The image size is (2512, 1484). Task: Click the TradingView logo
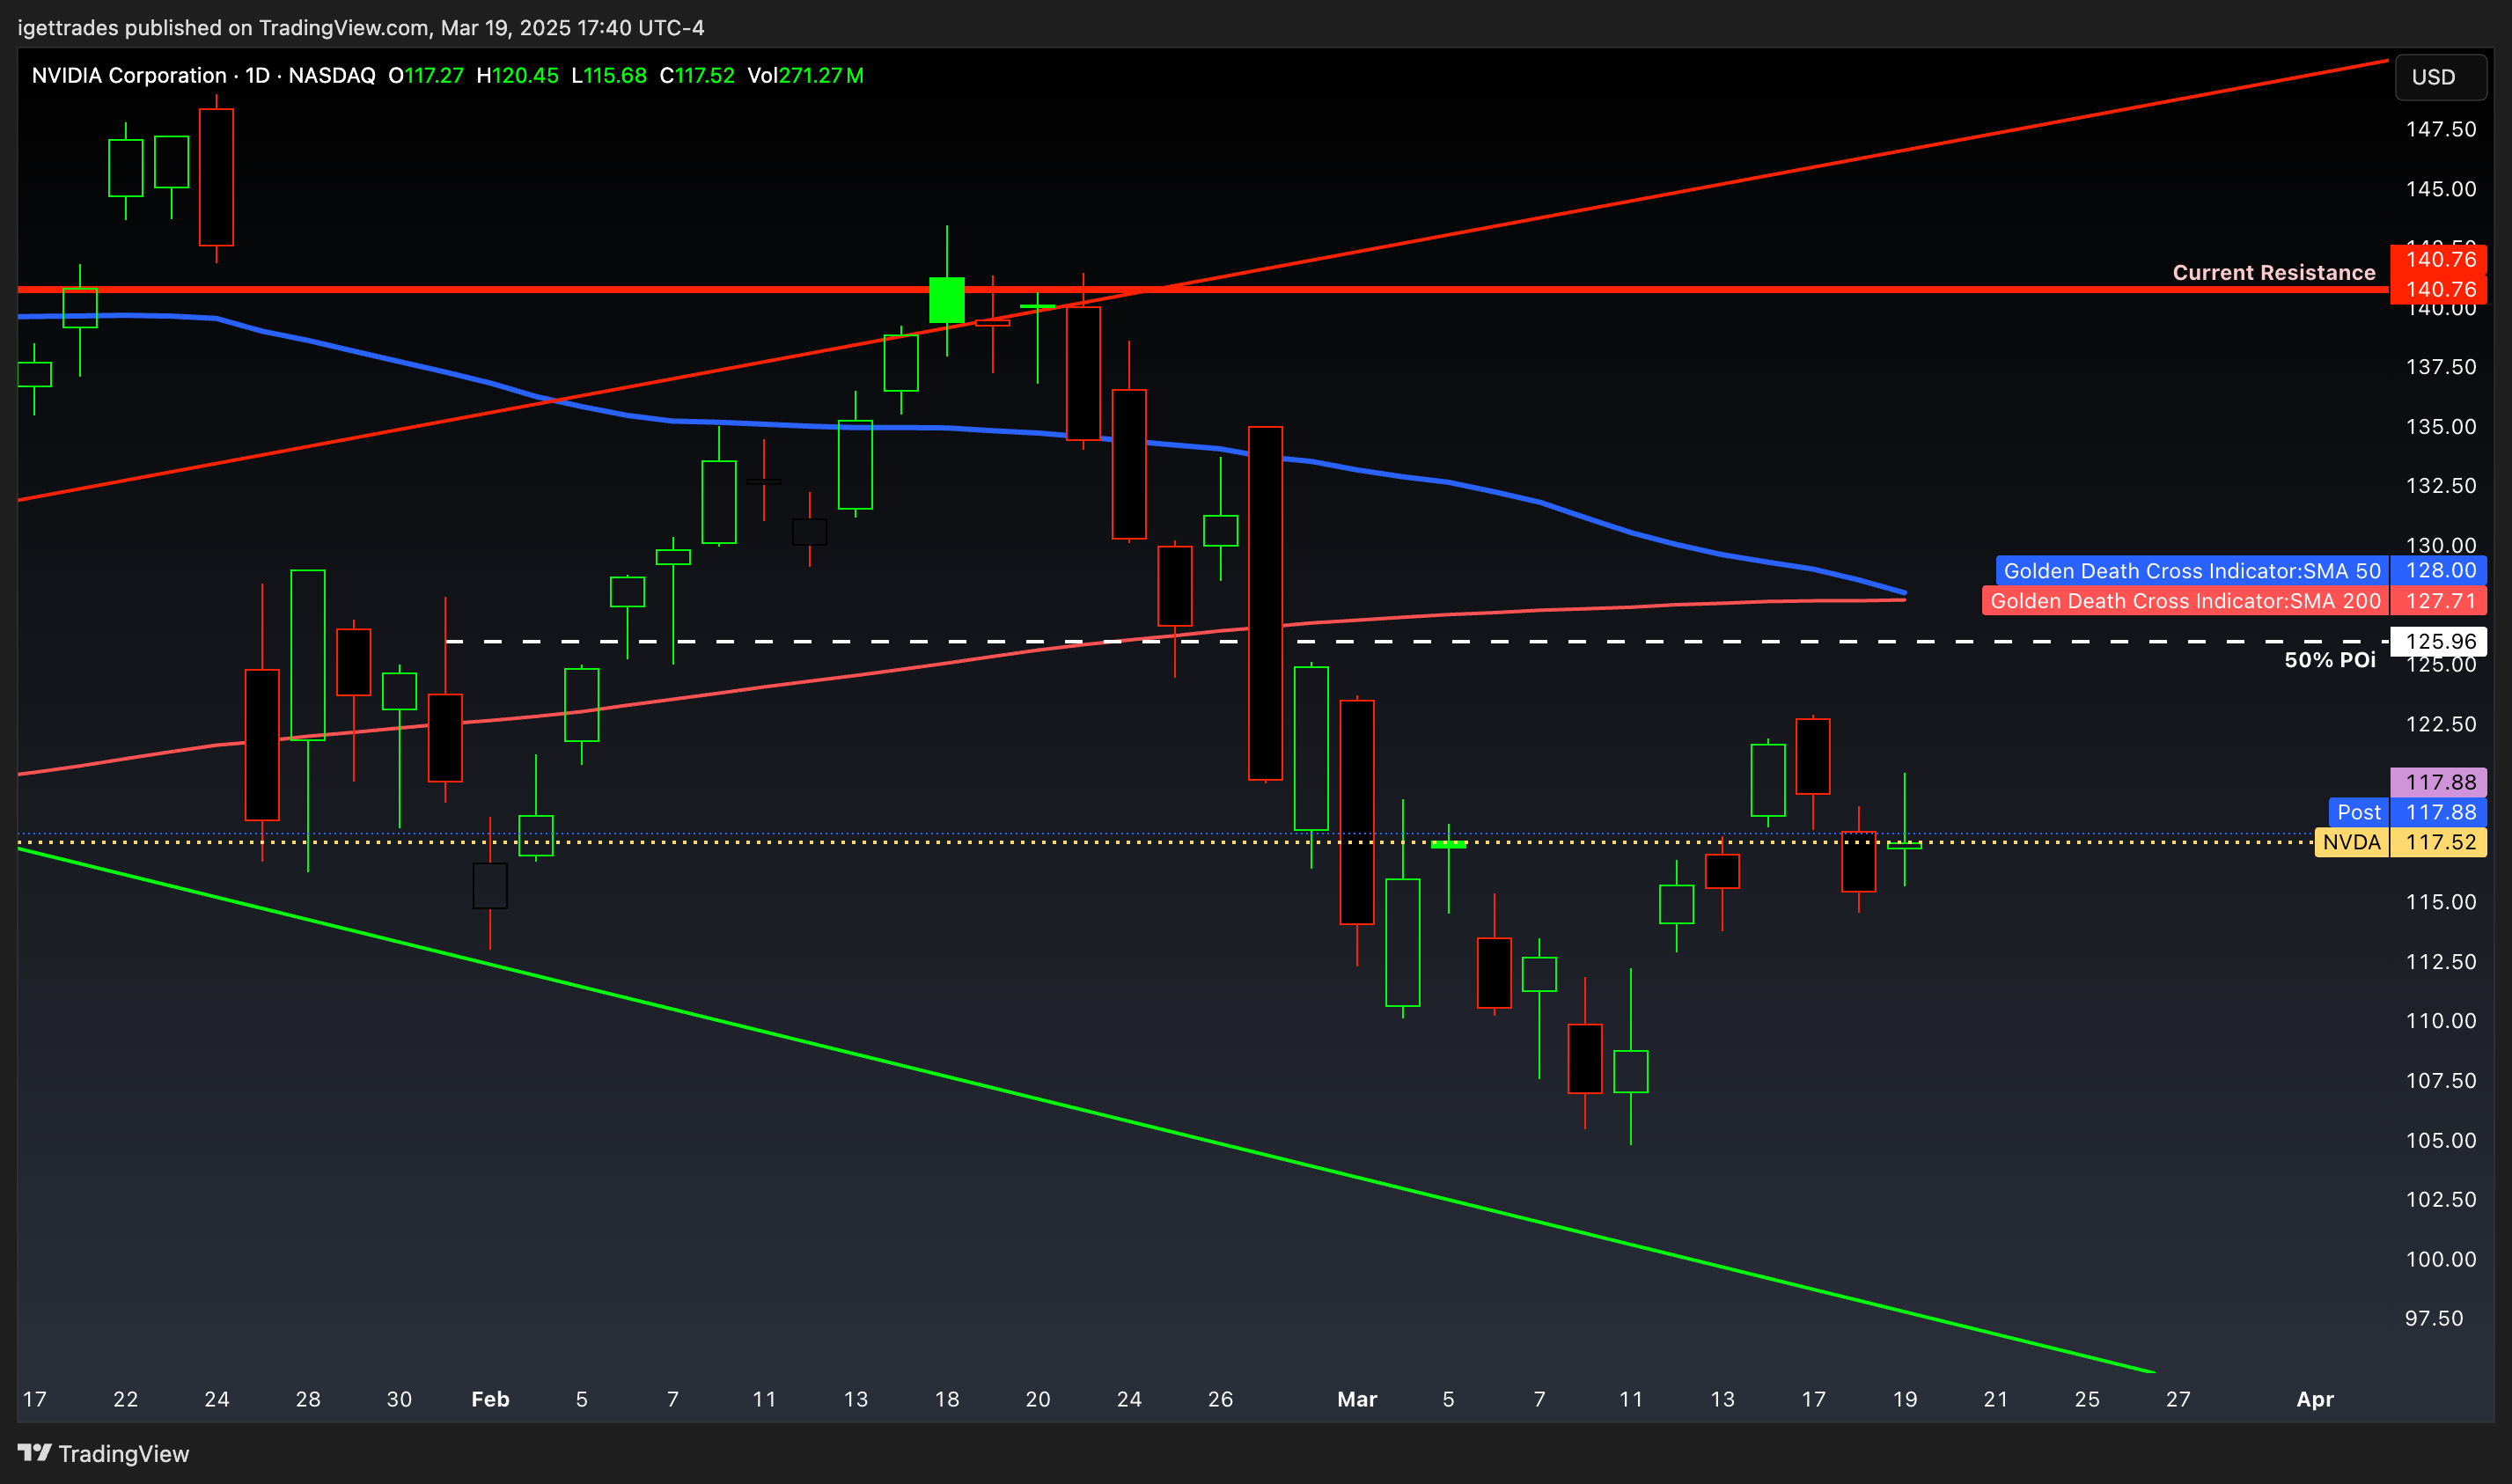pos(103,1453)
